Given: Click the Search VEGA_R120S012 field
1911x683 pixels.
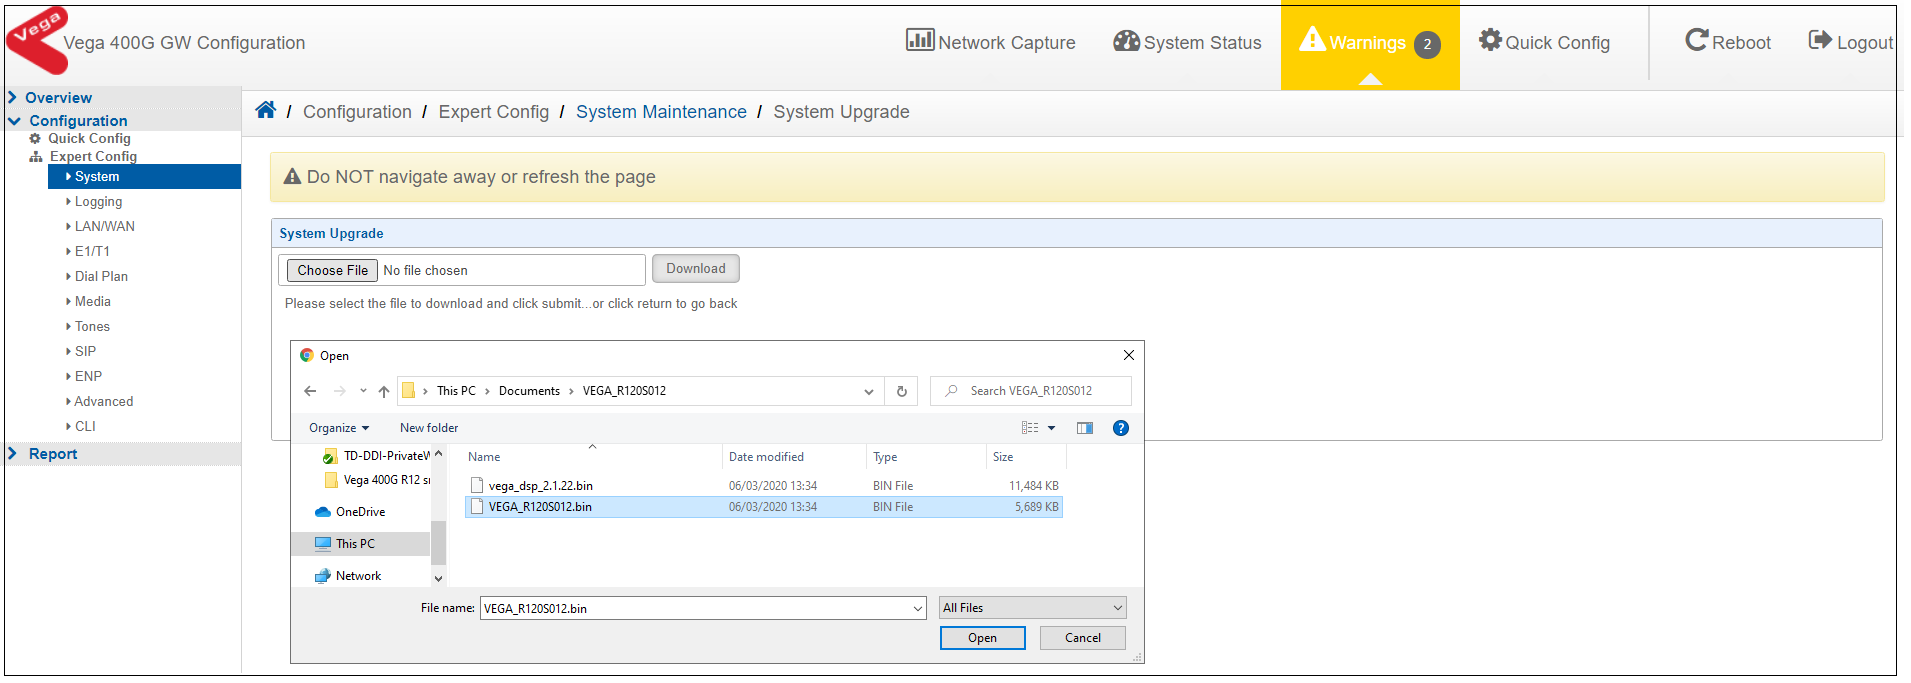Looking at the screenshot, I should click(x=1031, y=391).
